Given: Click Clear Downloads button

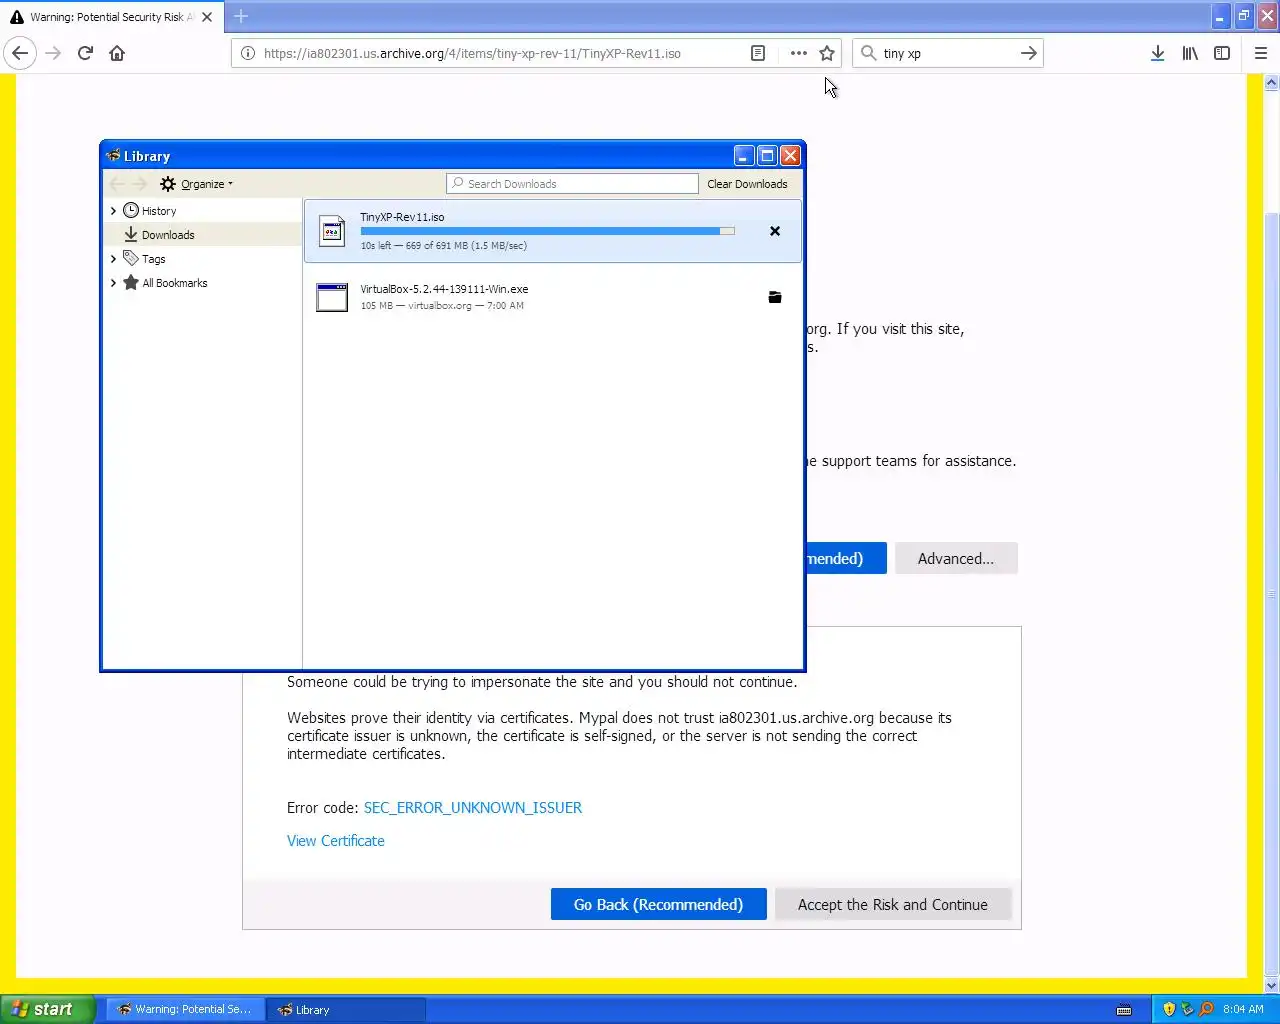Looking at the screenshot, I should [747, 184].
